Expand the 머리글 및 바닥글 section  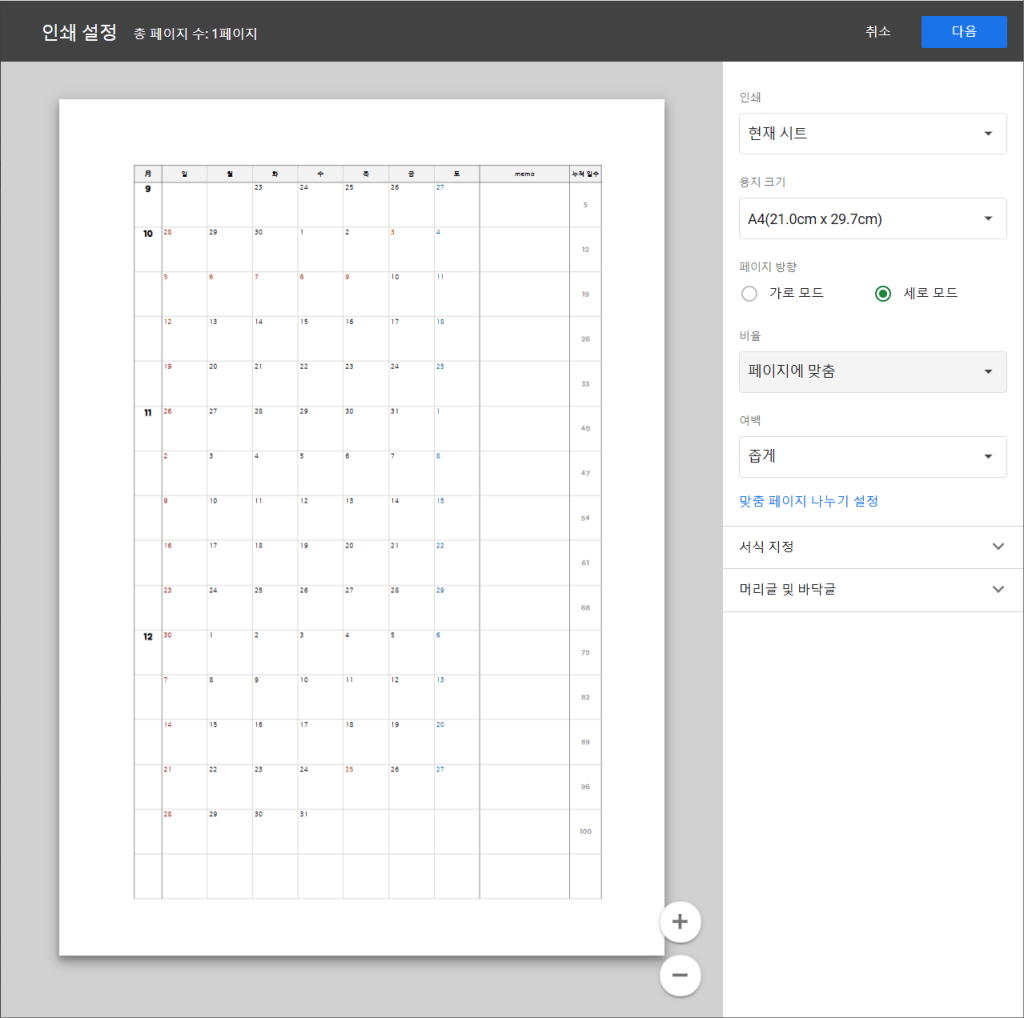click(x=871, y=589)
